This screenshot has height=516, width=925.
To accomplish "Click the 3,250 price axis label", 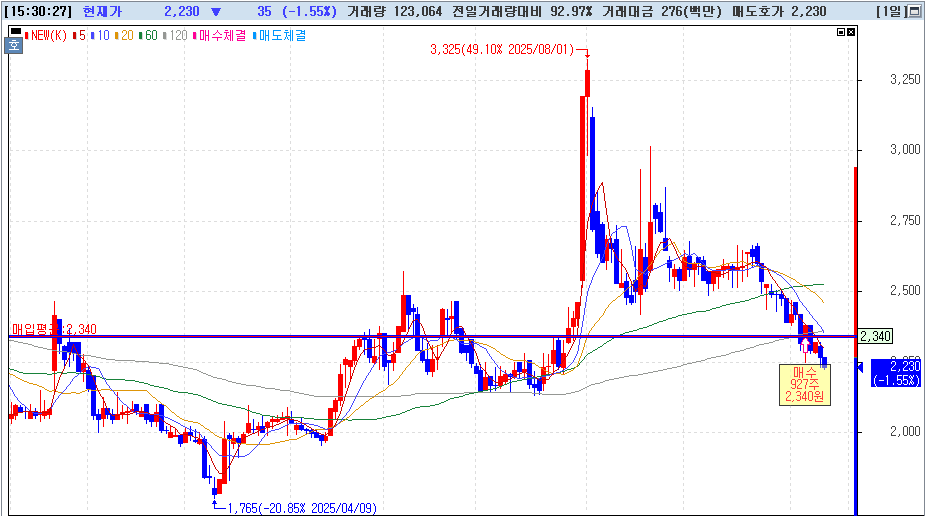I will [x=905, y=80].
